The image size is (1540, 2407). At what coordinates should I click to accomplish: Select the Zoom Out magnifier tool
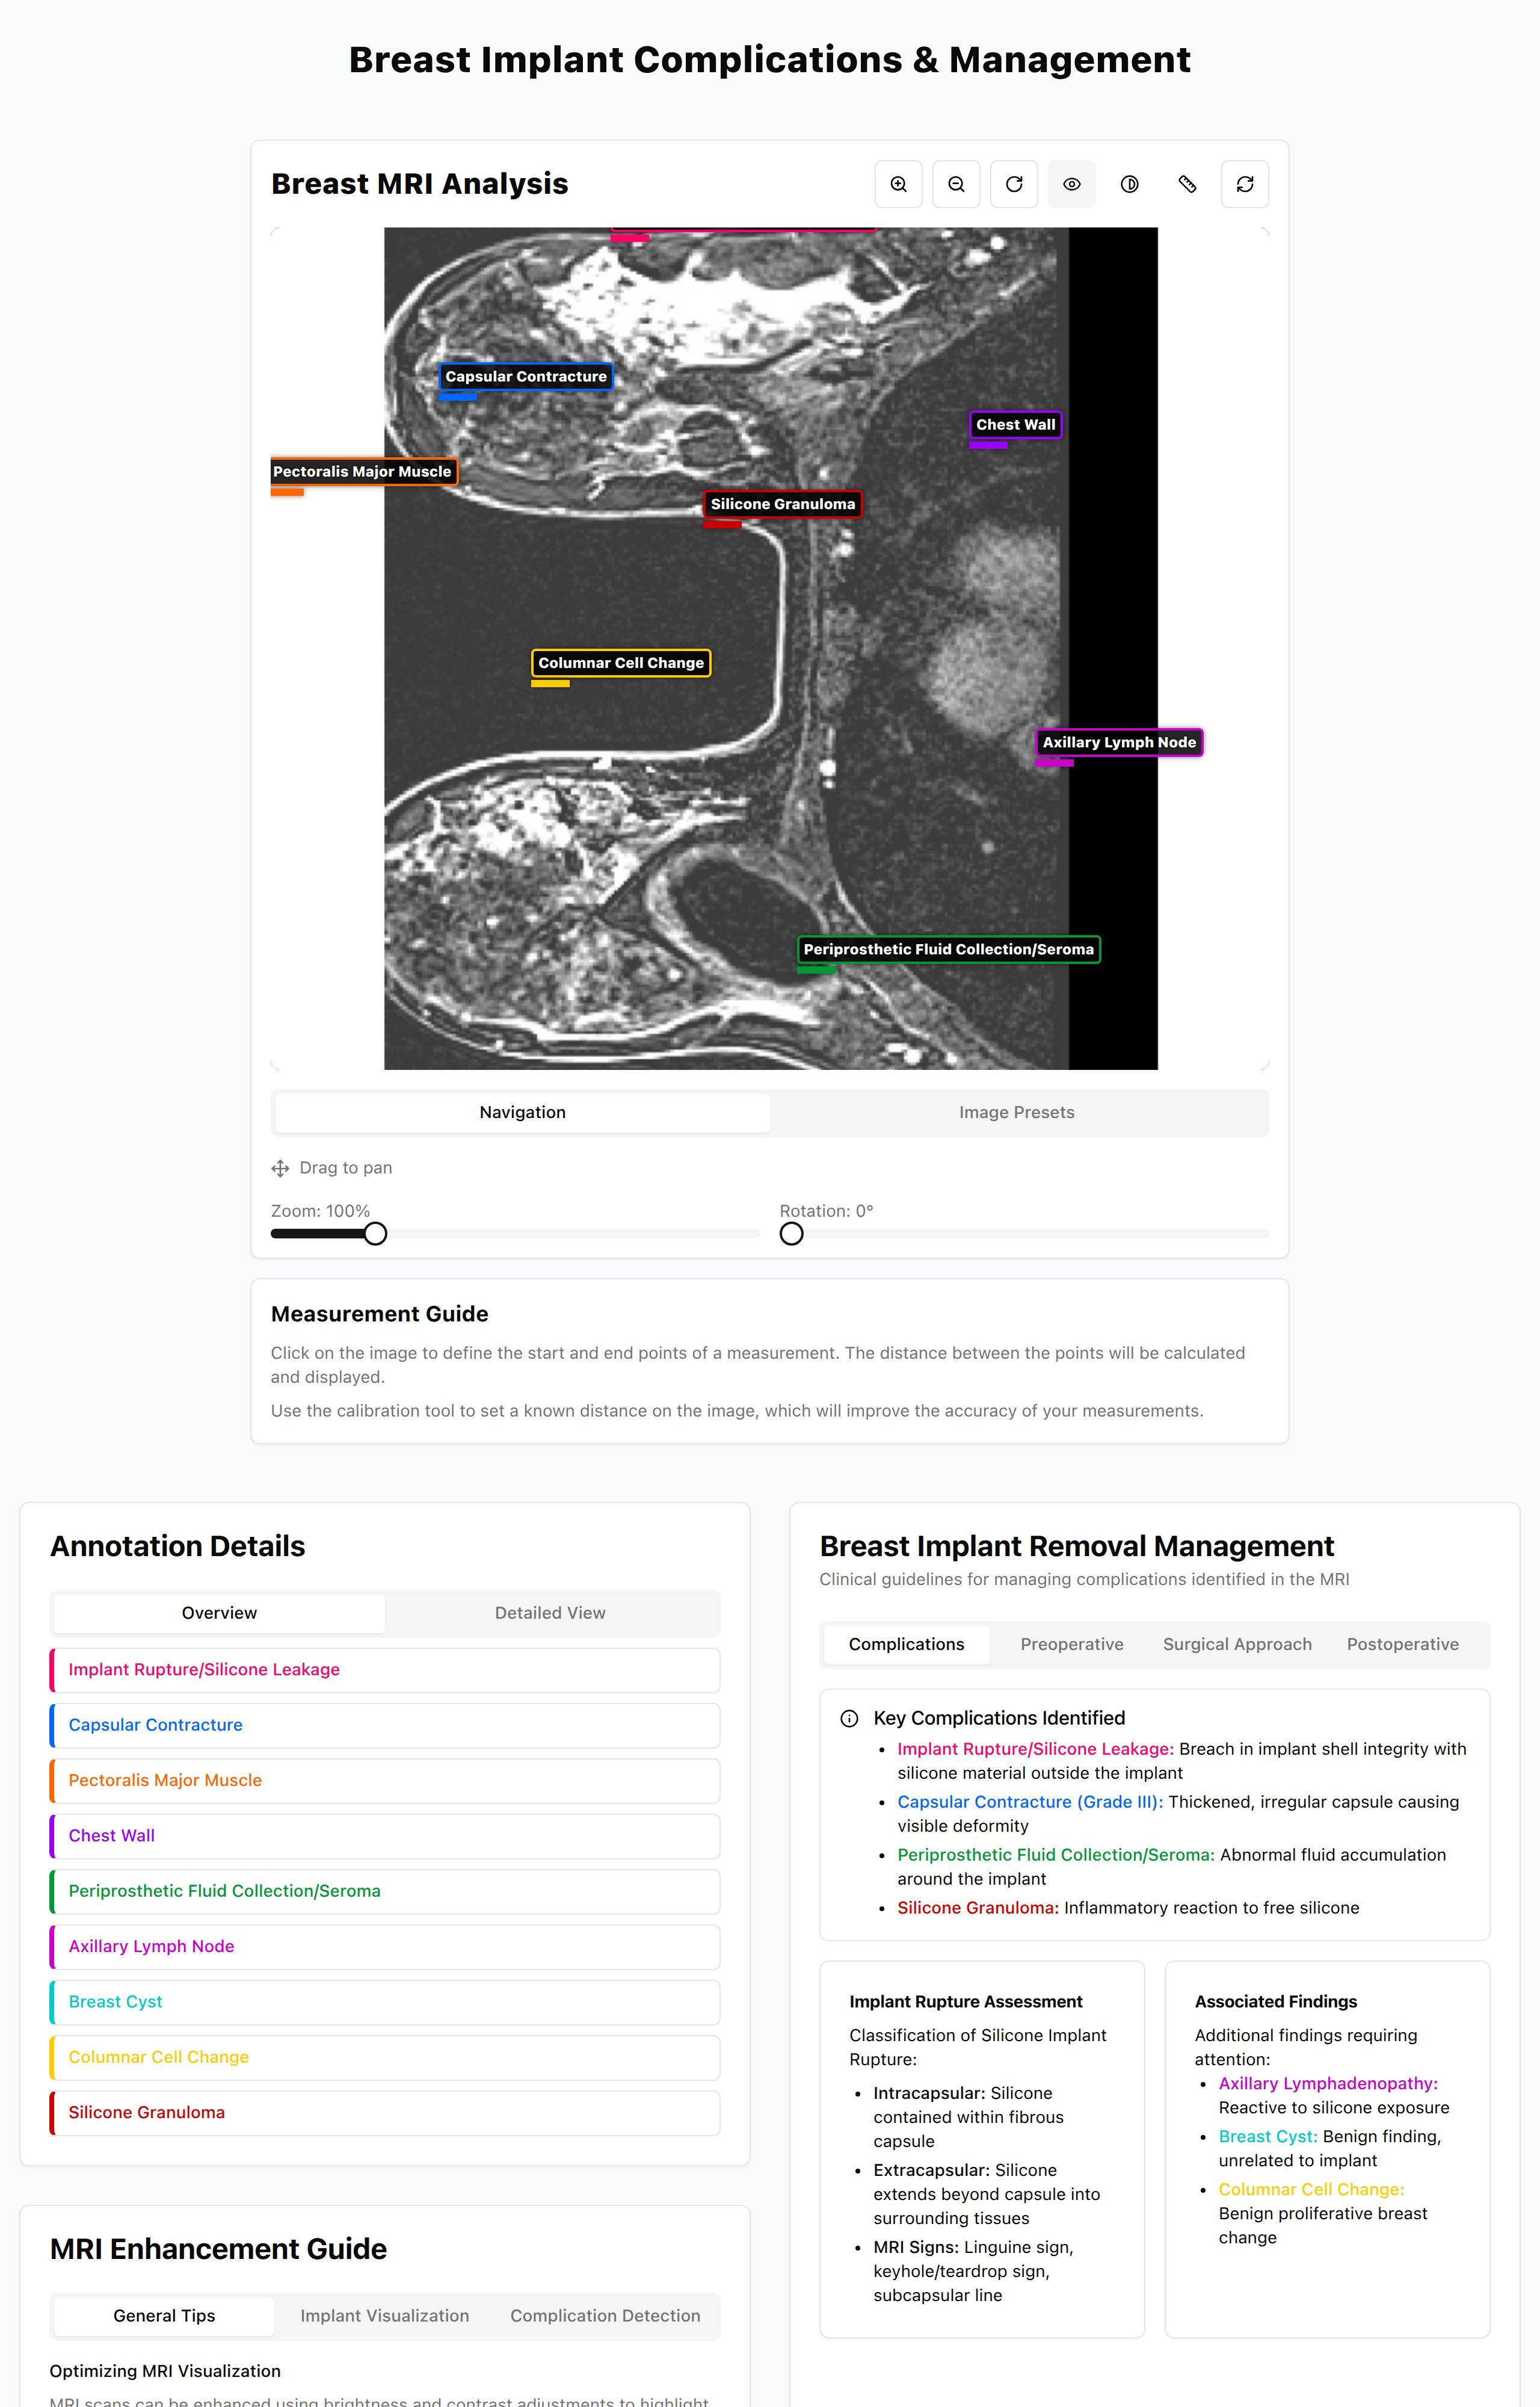(x=956, y=184)
